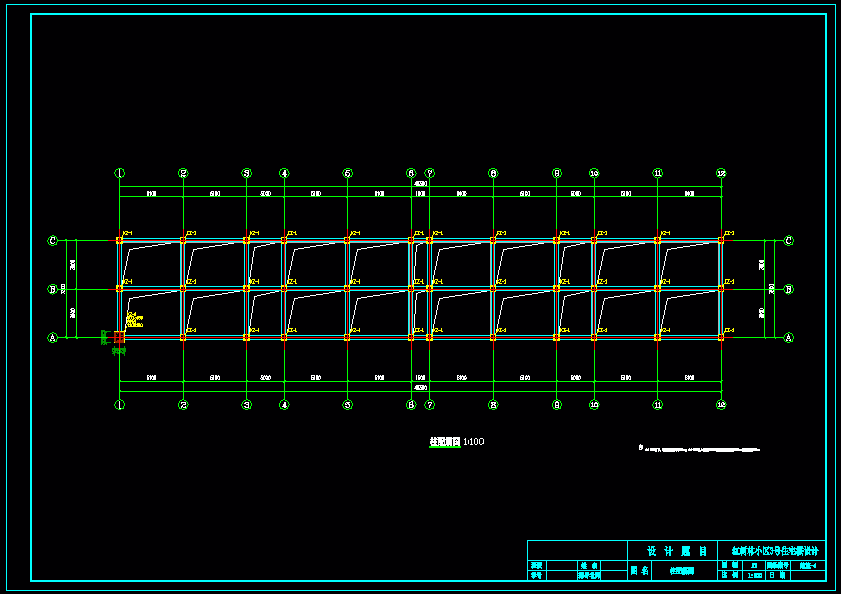Select the project name cell in title block
Image resolution: width=841 pixels, height=594 pixels.
pos(775,551)
